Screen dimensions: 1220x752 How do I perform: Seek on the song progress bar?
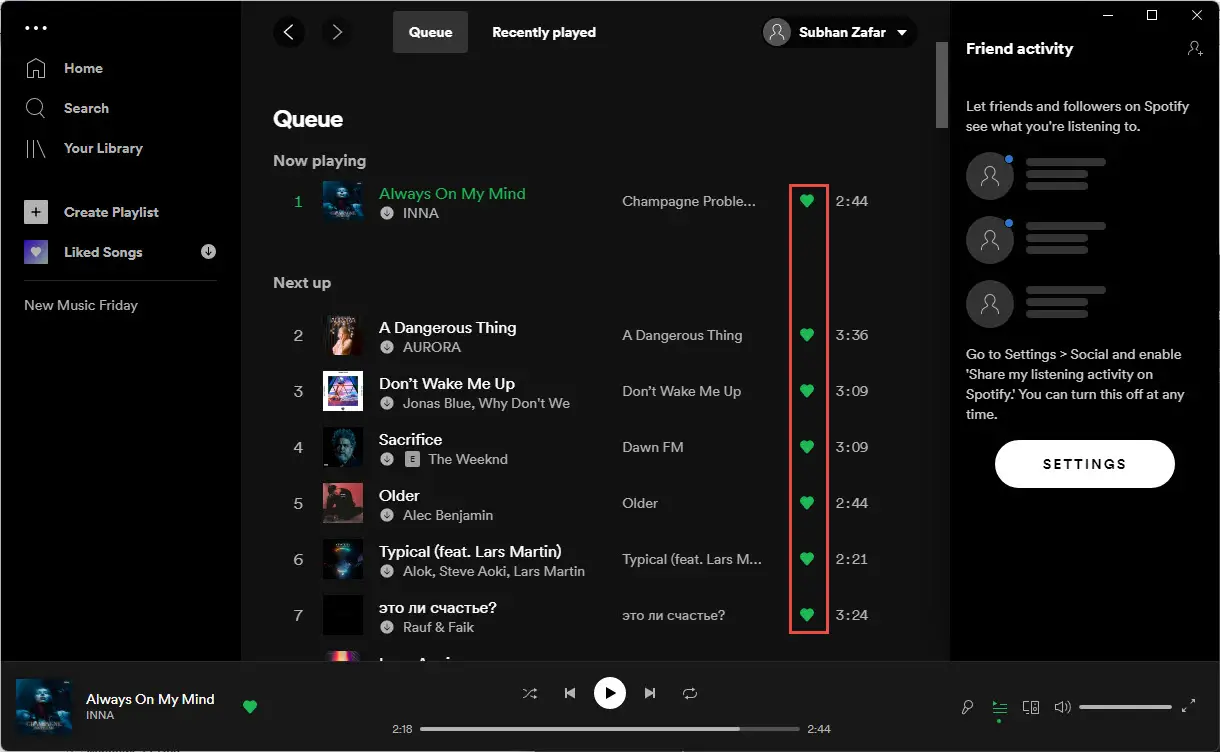tap(611, 729)
